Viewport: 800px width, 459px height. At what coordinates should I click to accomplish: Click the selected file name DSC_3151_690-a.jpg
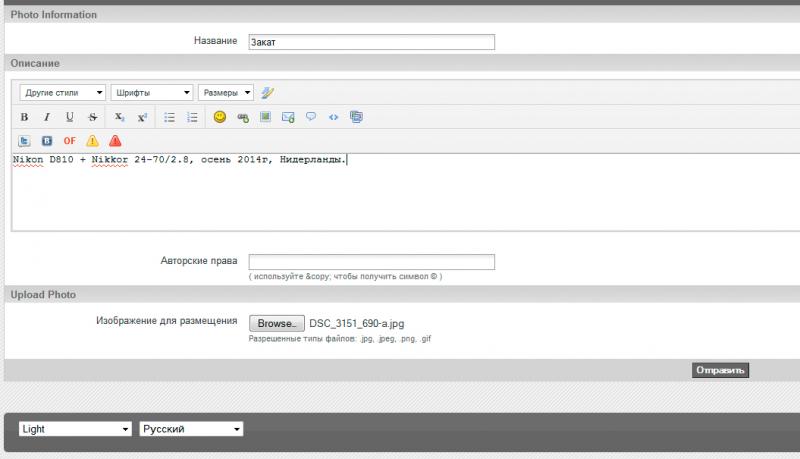[357, 323]
